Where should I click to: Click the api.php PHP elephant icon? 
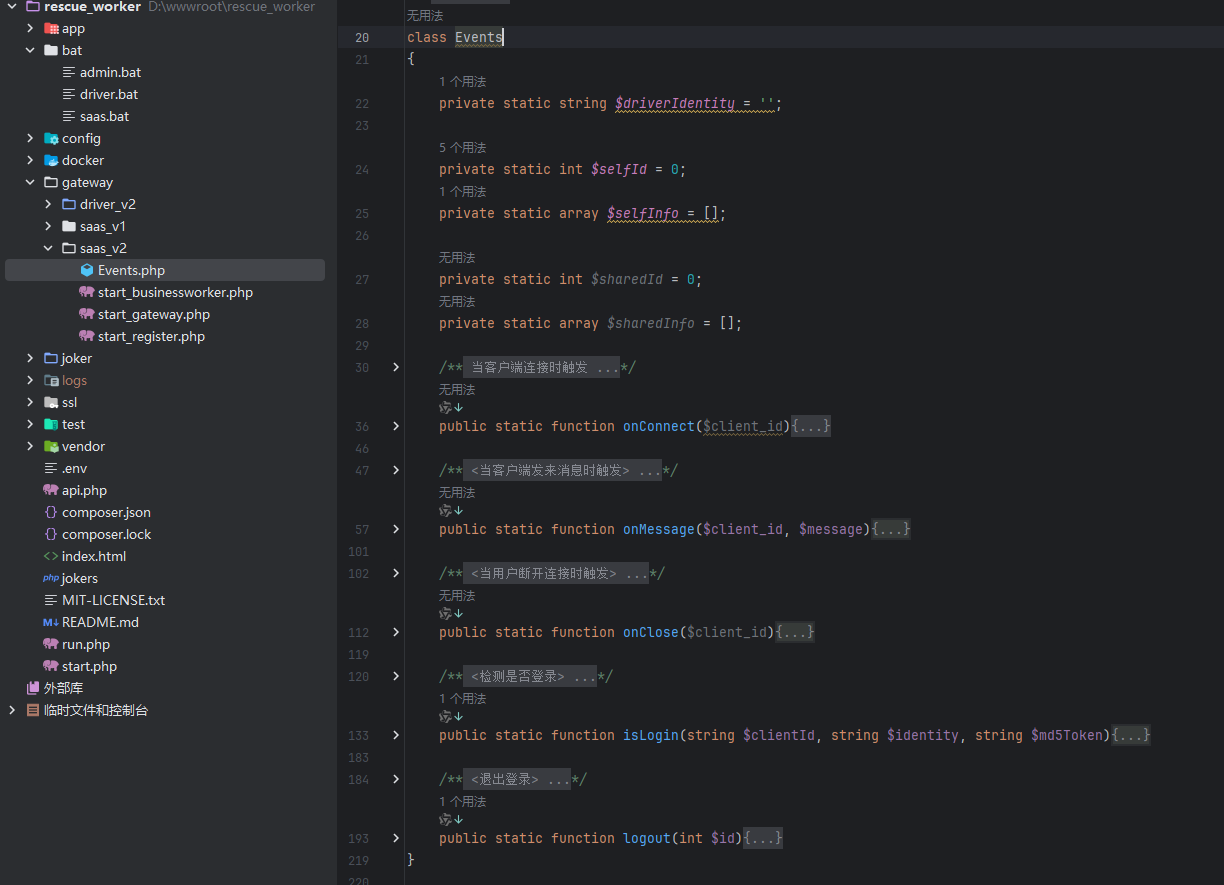coord(51,491)
